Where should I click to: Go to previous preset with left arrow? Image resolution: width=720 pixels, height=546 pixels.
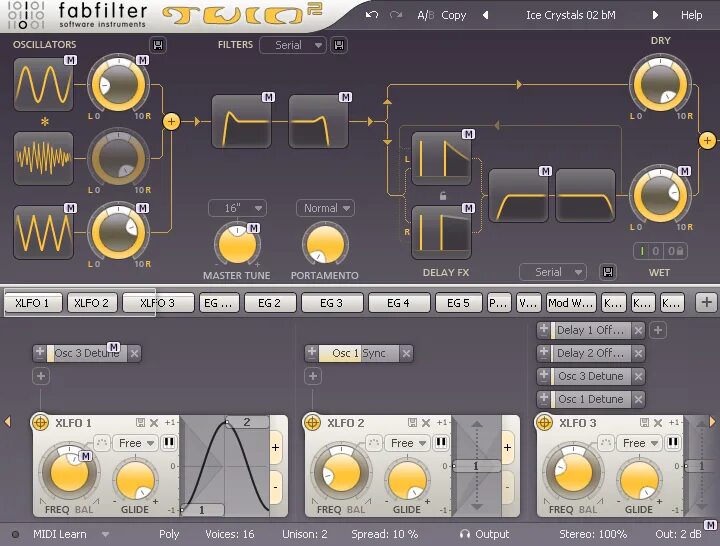tap(485, 15)
